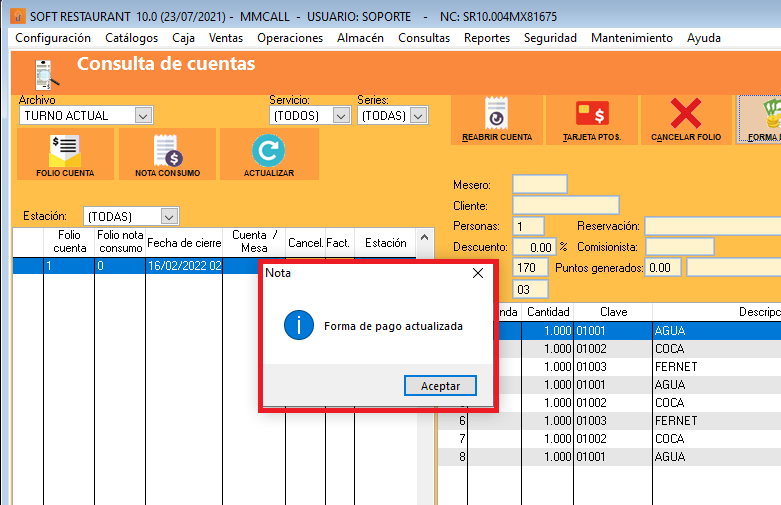Expand the Archivo Turno Actual dropdown
Image resolution: width=781 pixels, height=505 pixels.
142,116
